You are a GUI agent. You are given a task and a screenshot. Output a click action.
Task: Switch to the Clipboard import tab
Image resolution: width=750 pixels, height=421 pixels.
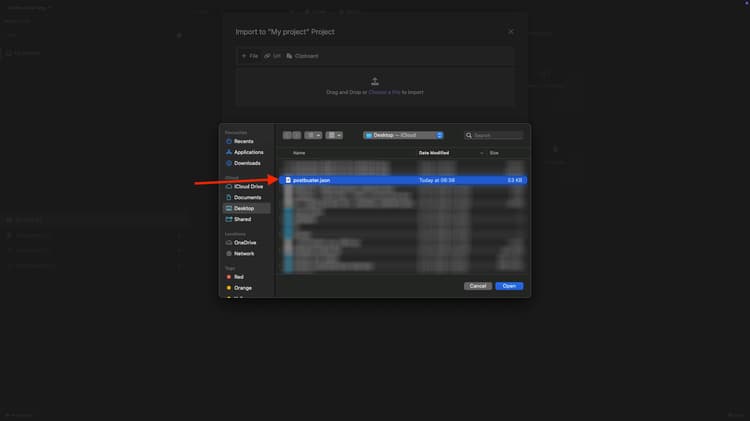pyautogui.click(x=302, y=56)
